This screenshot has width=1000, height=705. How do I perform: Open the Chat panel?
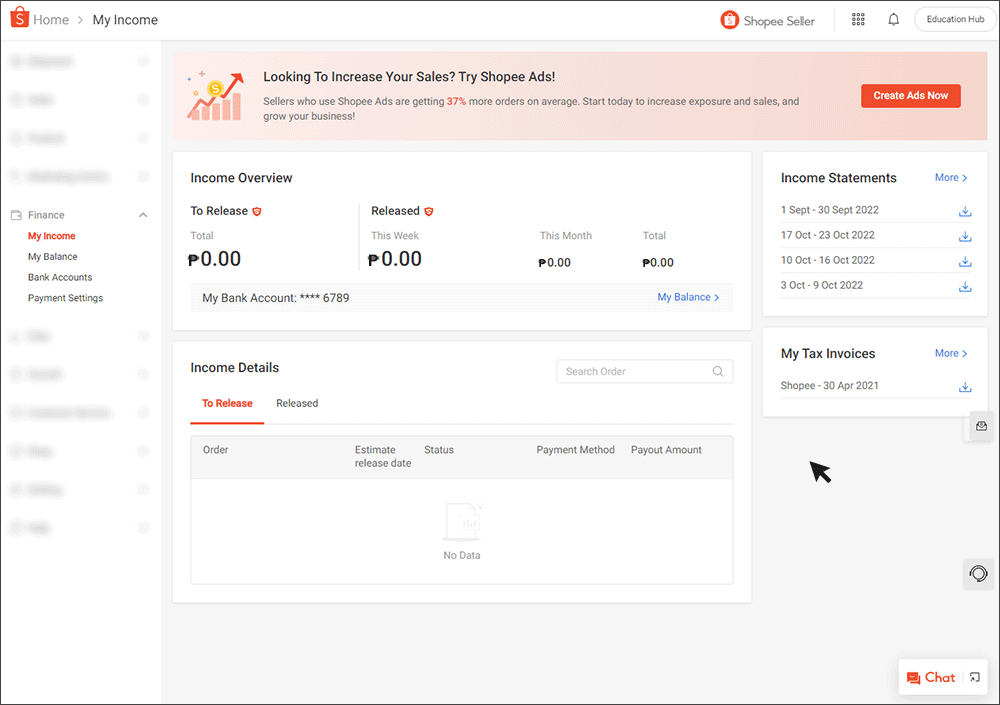pyautogui.click(x=931, y=677)
